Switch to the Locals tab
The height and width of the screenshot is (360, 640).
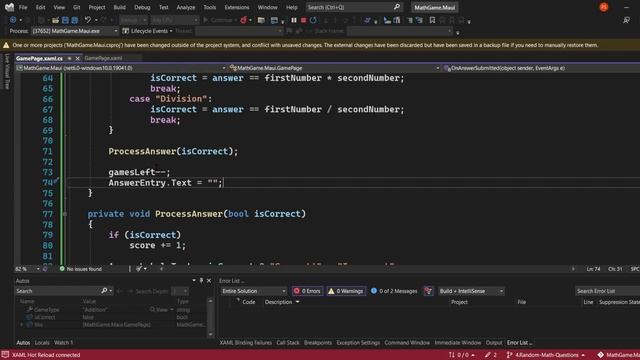click(x=42, y=343)
